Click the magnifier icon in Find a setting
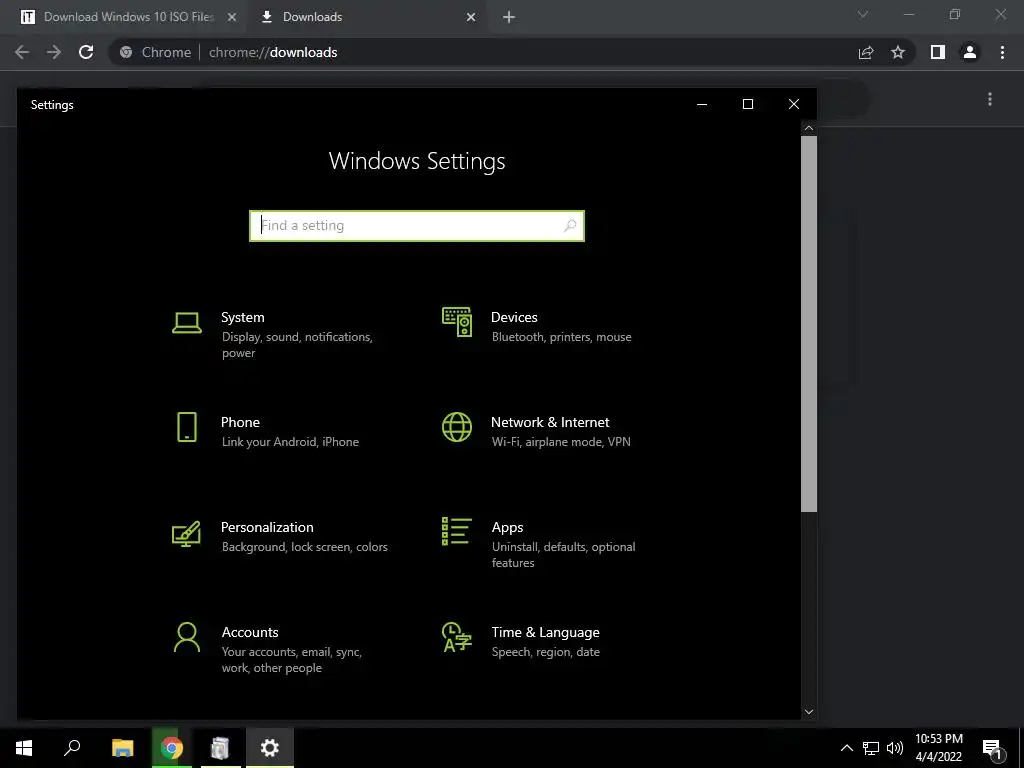Viewport: 1024px width, 768px height. point(569,225)
